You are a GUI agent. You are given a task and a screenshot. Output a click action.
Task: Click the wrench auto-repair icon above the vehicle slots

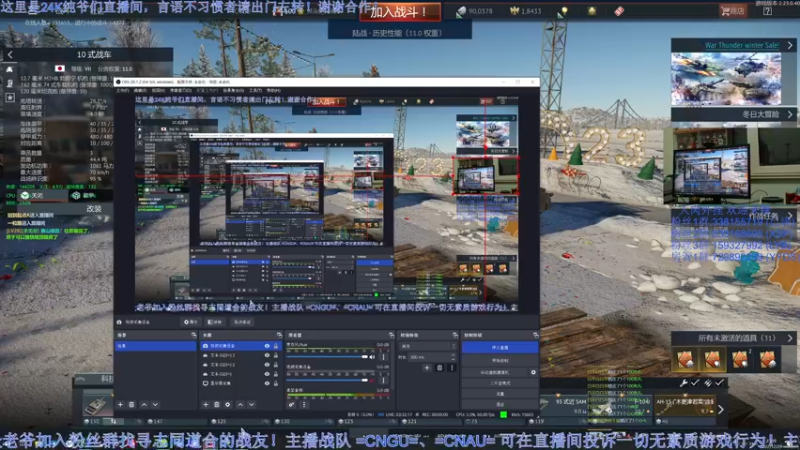click(x=684, y=383)
